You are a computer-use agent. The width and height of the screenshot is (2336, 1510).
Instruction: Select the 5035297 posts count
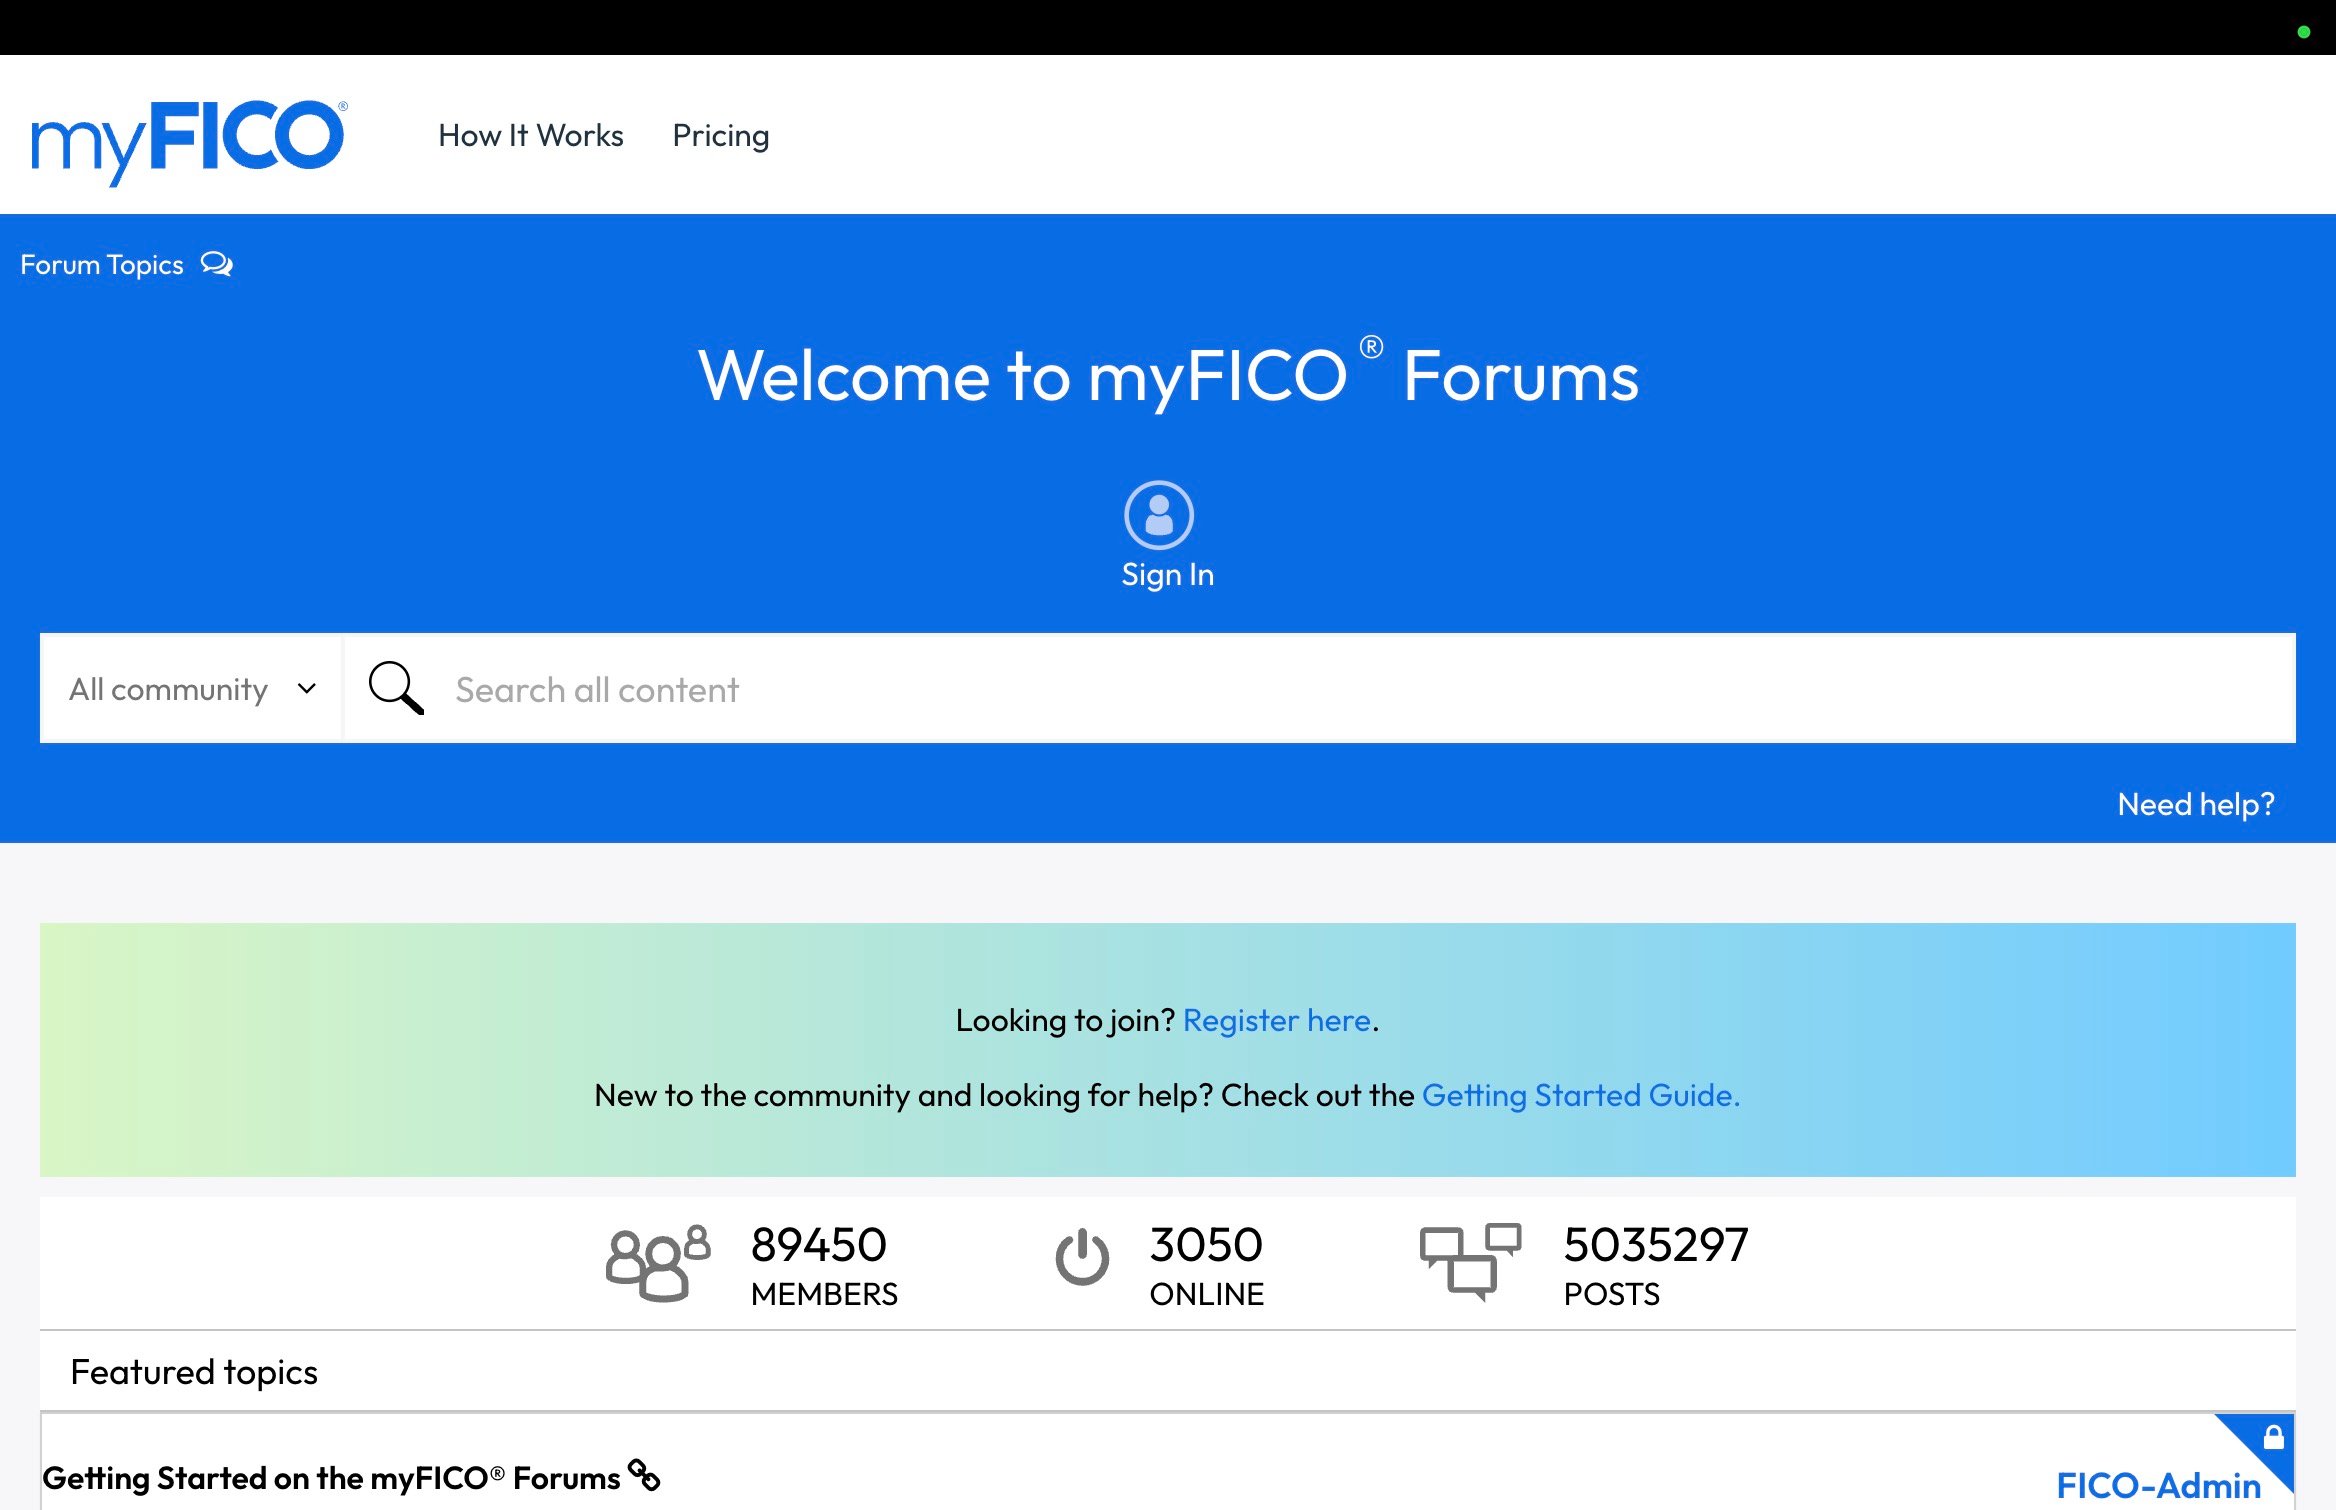click(1656, 1245)
